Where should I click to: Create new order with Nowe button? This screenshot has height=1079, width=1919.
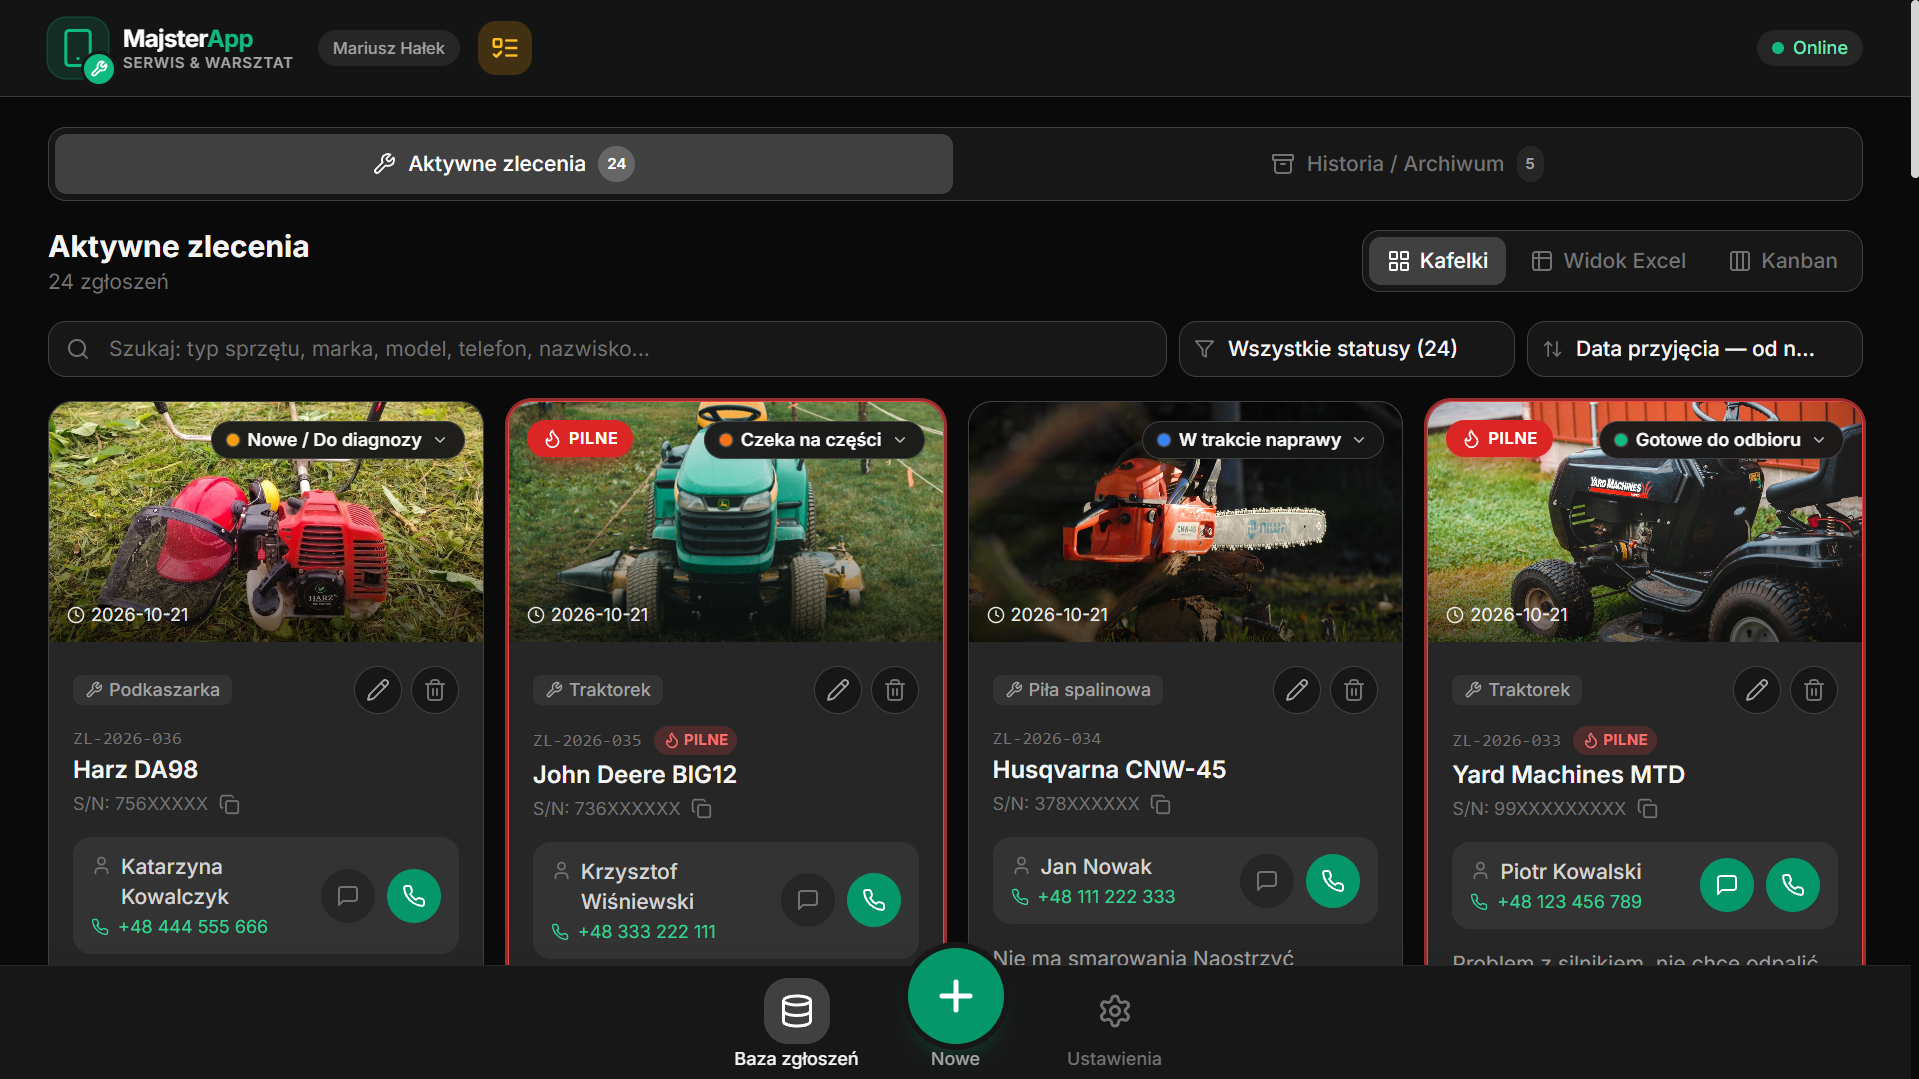click(x=955, y=997)
